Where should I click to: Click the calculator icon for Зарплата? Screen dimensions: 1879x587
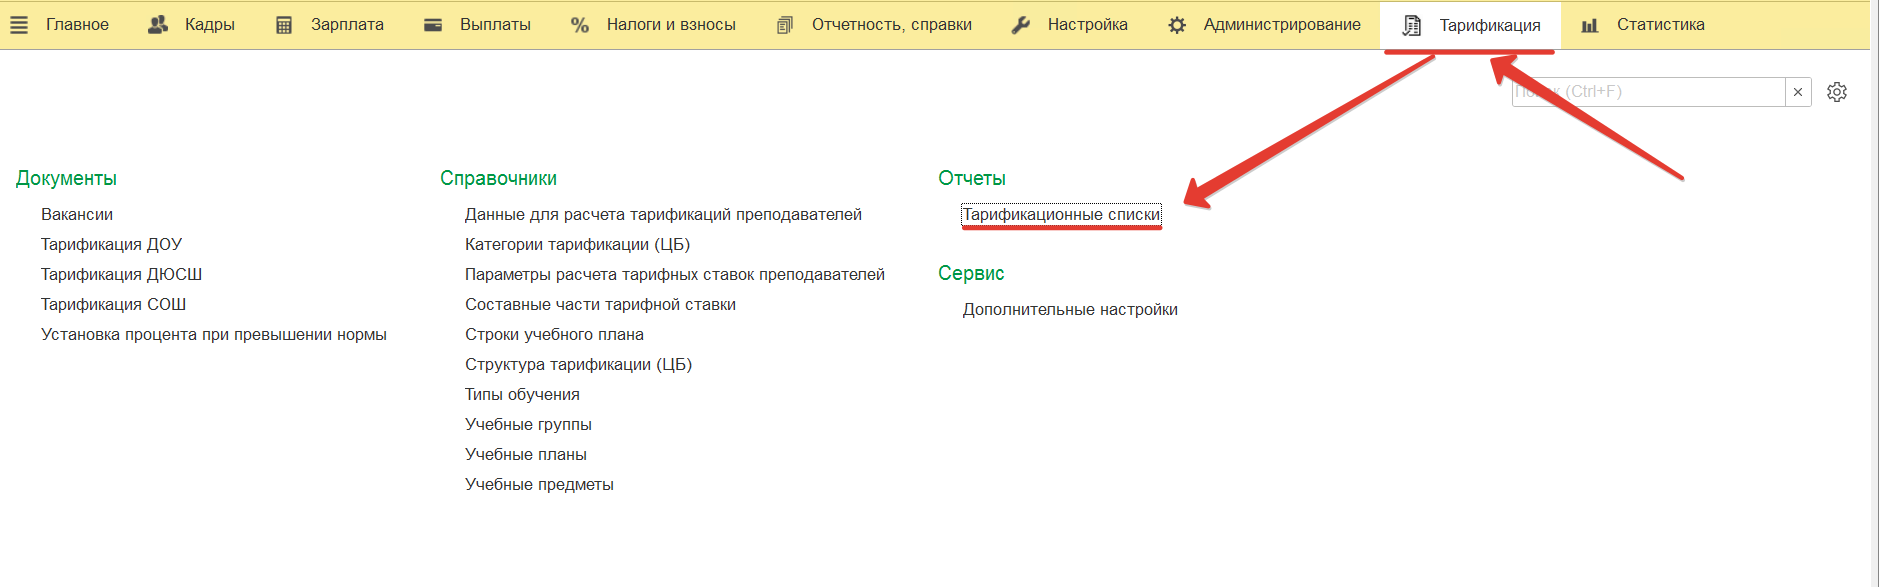click(x=284, y=25)
